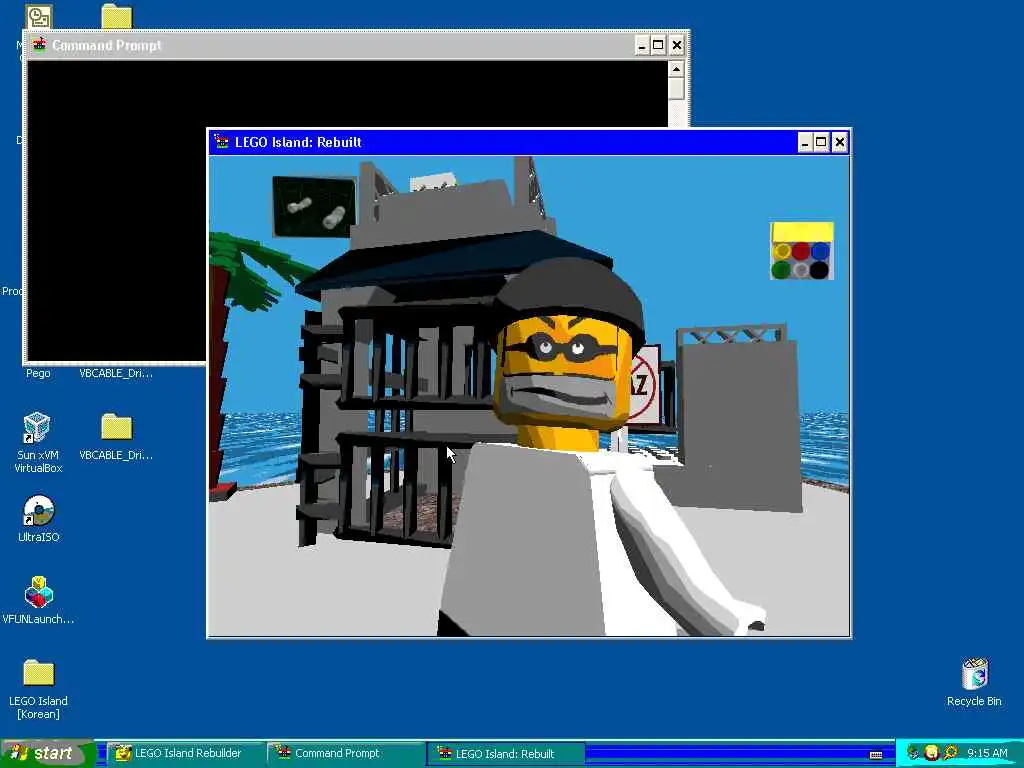Click the dark bricks picture panel in game
This screenshot has height=768, width=1024.
tap(314, 206)
